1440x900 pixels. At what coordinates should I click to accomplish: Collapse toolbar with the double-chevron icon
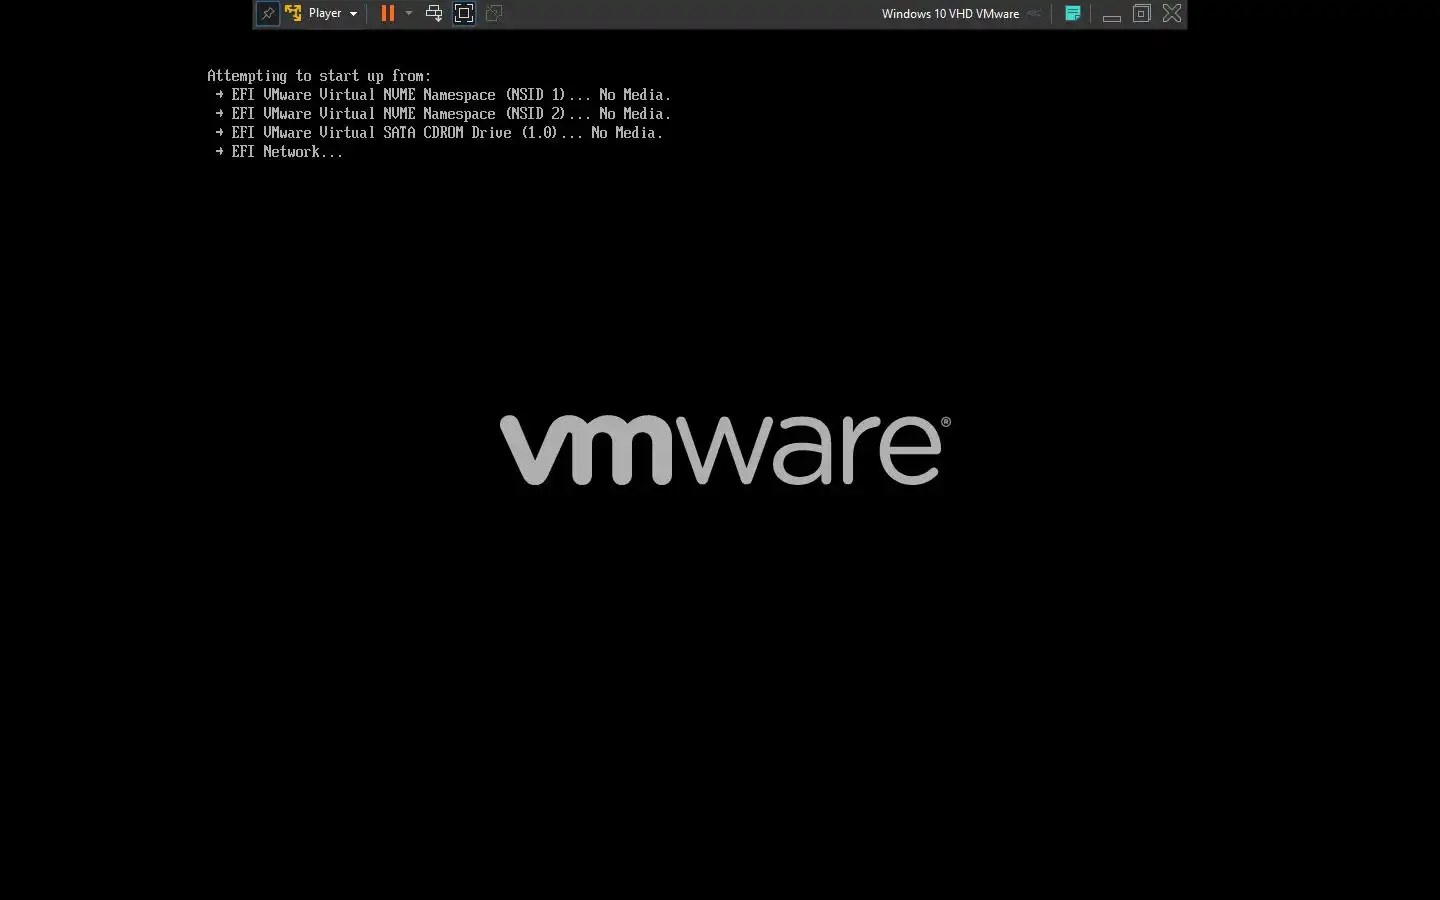click(x=1035, y=14)
